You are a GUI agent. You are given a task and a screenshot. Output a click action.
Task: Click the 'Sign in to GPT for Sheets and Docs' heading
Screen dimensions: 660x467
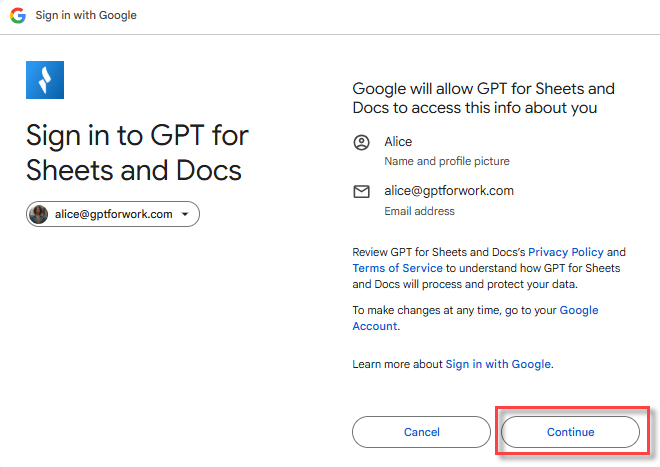(x=137, y=152)
